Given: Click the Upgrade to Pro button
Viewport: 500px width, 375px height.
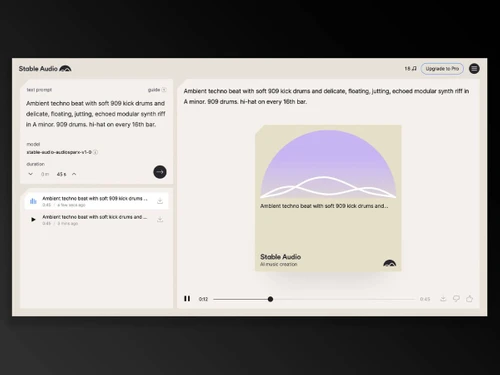Looking at the screenshot, I should pos(442,69).
